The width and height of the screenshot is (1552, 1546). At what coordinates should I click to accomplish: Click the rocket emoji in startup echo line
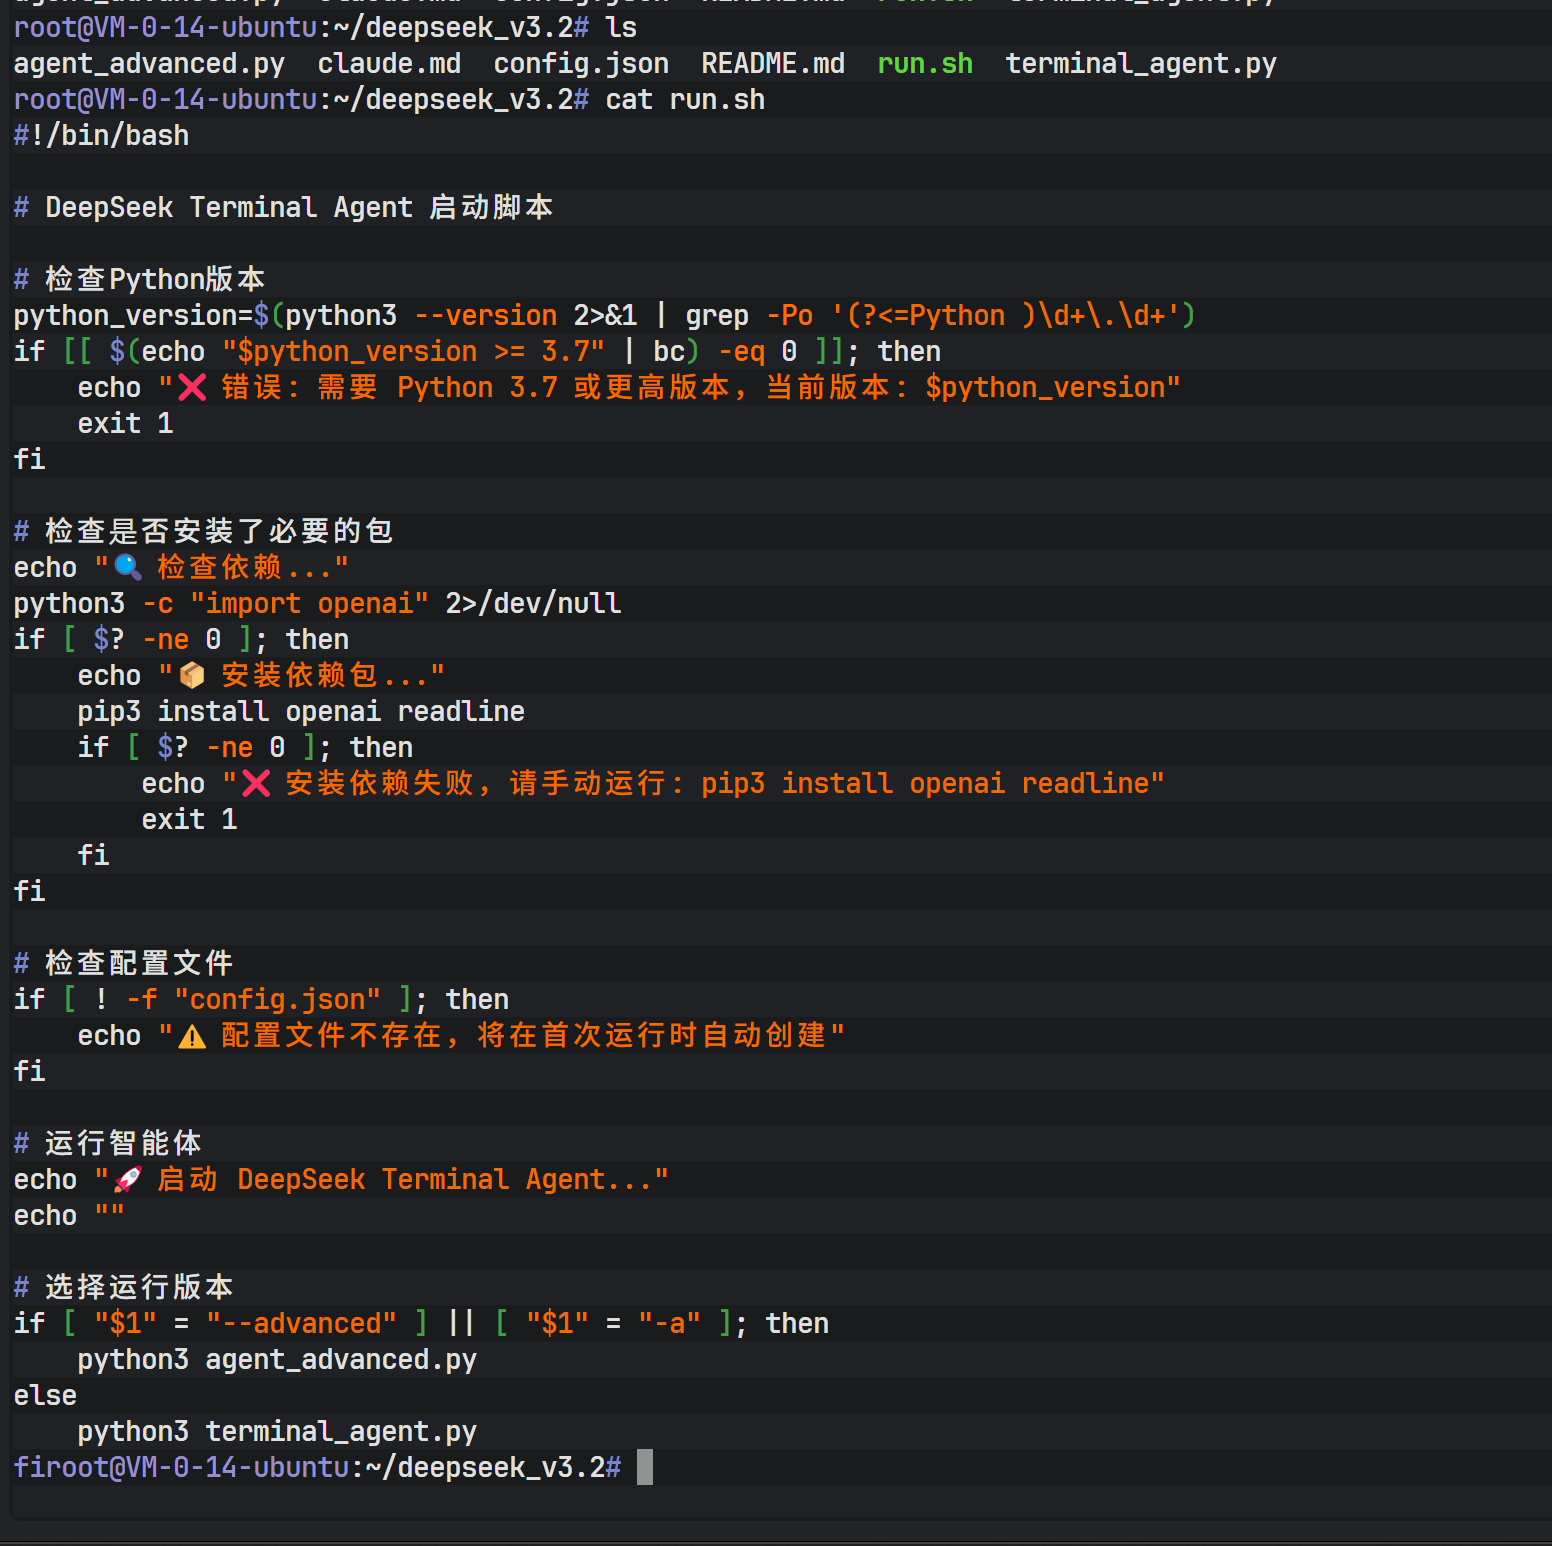[128, 1180]
